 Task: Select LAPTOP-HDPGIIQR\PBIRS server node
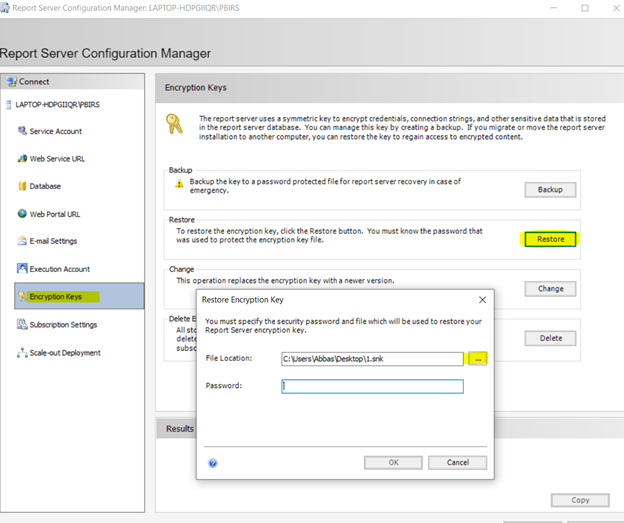(x=57, y=105)
